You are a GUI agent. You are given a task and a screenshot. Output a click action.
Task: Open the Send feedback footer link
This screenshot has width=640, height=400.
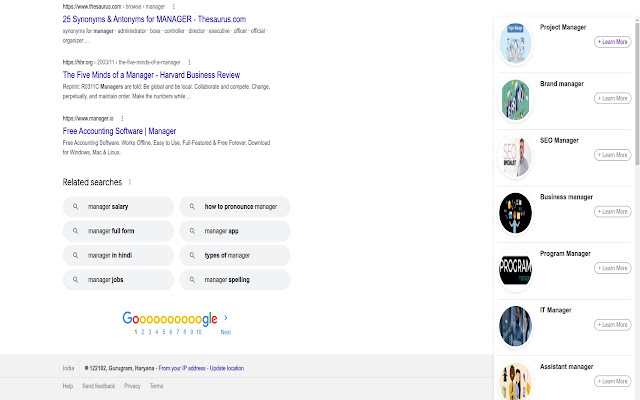pos(98,386)
